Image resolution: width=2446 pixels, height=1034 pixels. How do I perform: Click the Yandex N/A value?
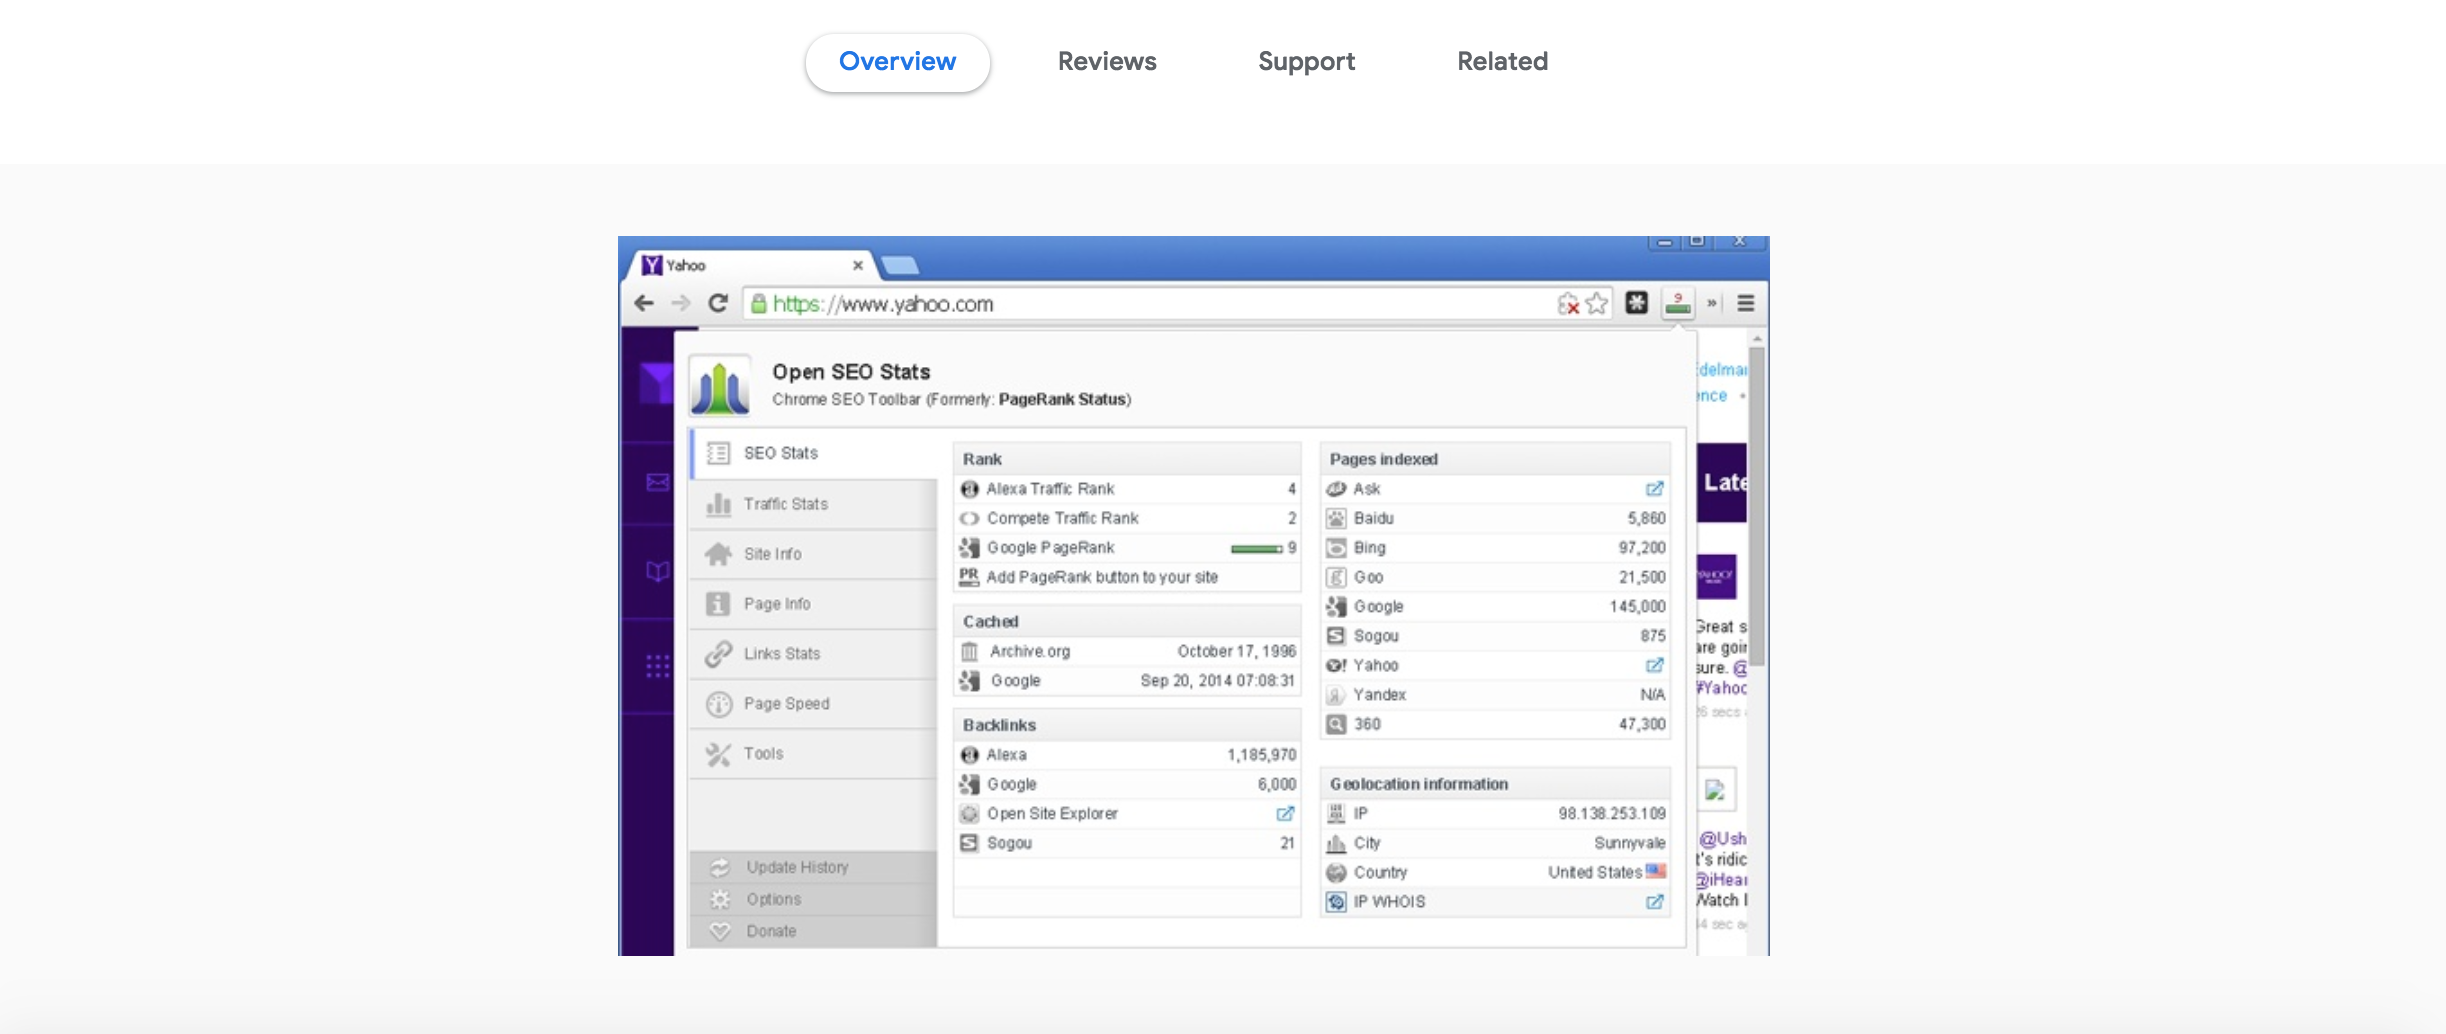pyautogui.click(x=1653, y=695)
